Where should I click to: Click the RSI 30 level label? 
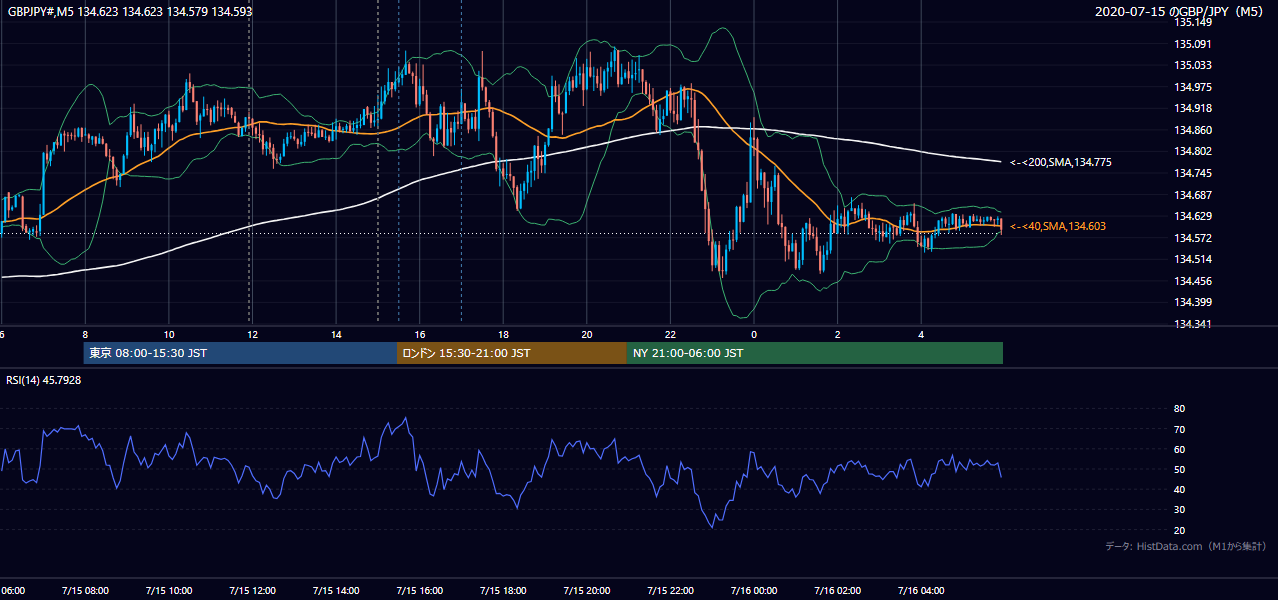click(x=1179, y=510)
